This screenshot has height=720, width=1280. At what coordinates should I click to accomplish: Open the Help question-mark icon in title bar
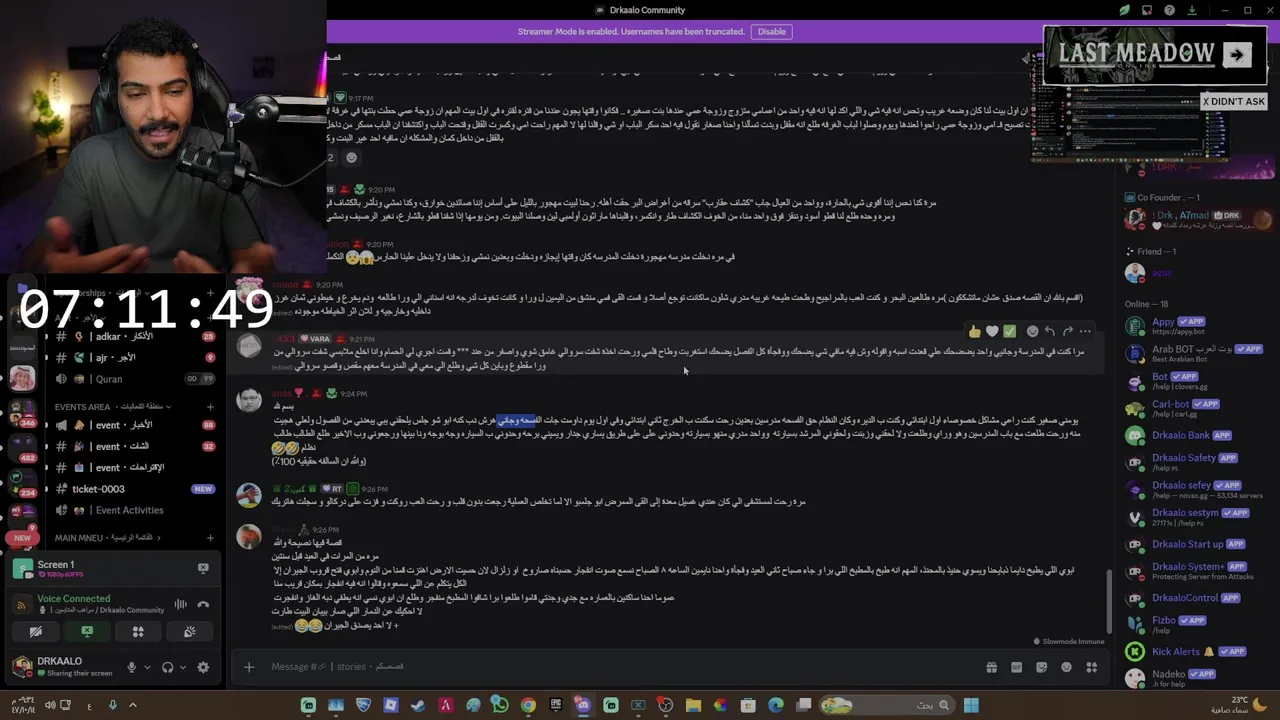pos(1169,10)
